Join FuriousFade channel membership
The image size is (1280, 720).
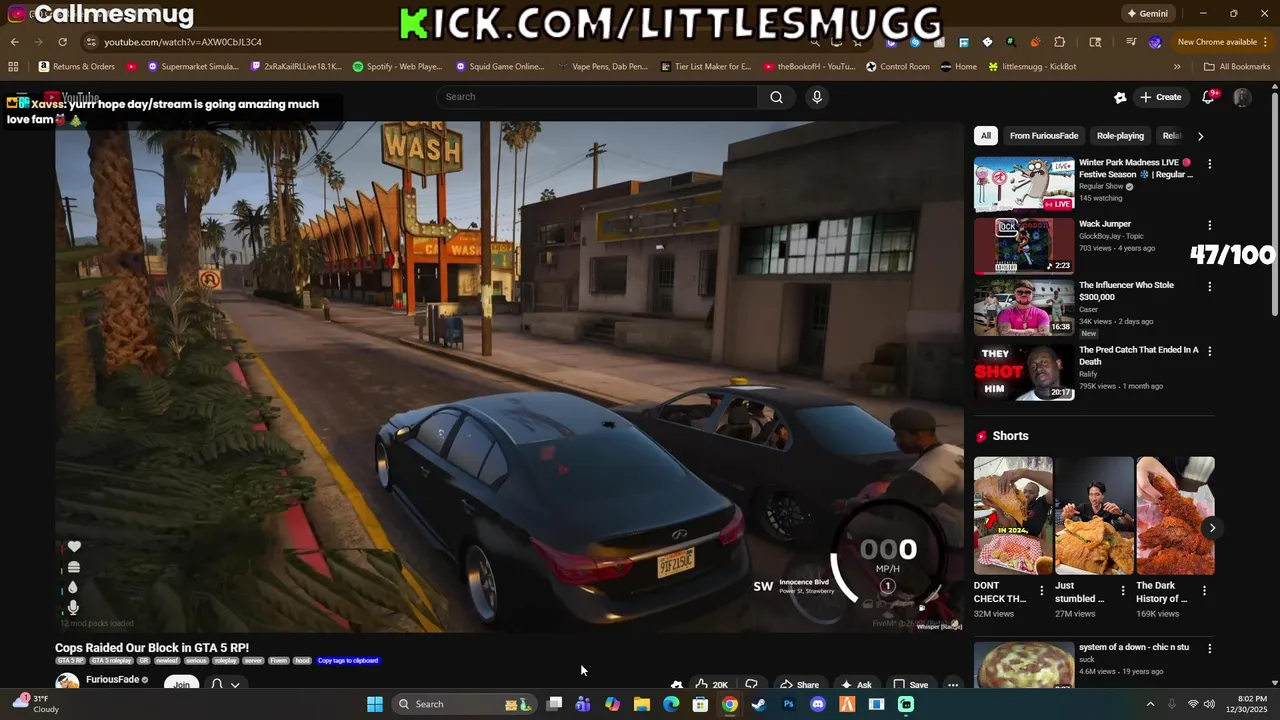(x=181, y=685)
